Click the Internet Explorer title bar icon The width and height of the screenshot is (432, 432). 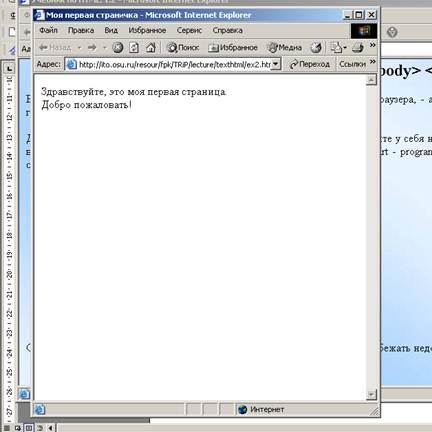(40, 15)
